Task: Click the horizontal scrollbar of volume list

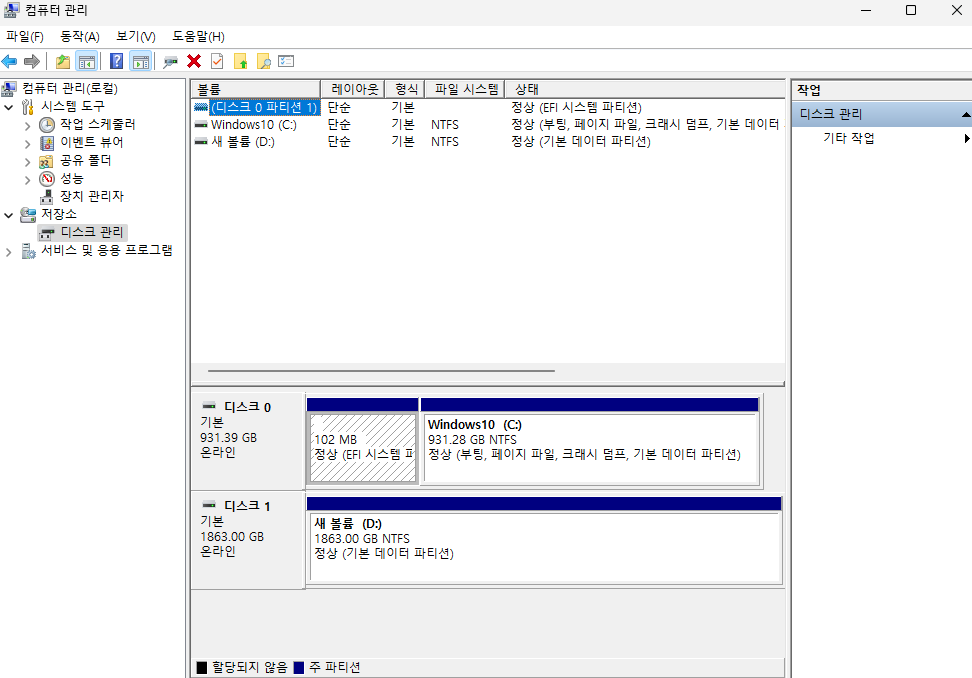Action: 381,371
